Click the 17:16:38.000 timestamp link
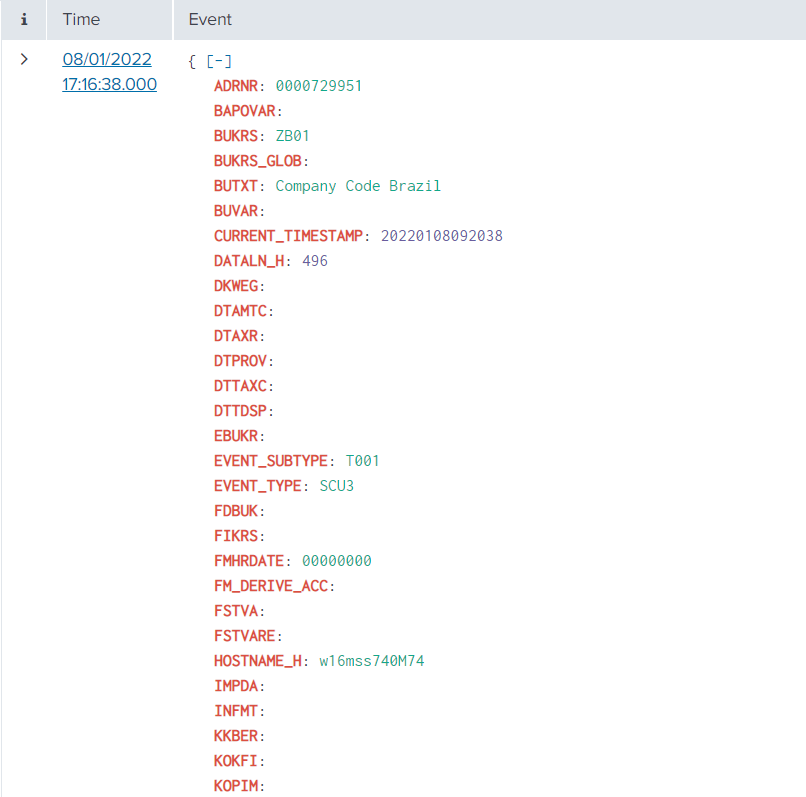The width and height of the screenshot is (806, 797). tap(109, 84)
